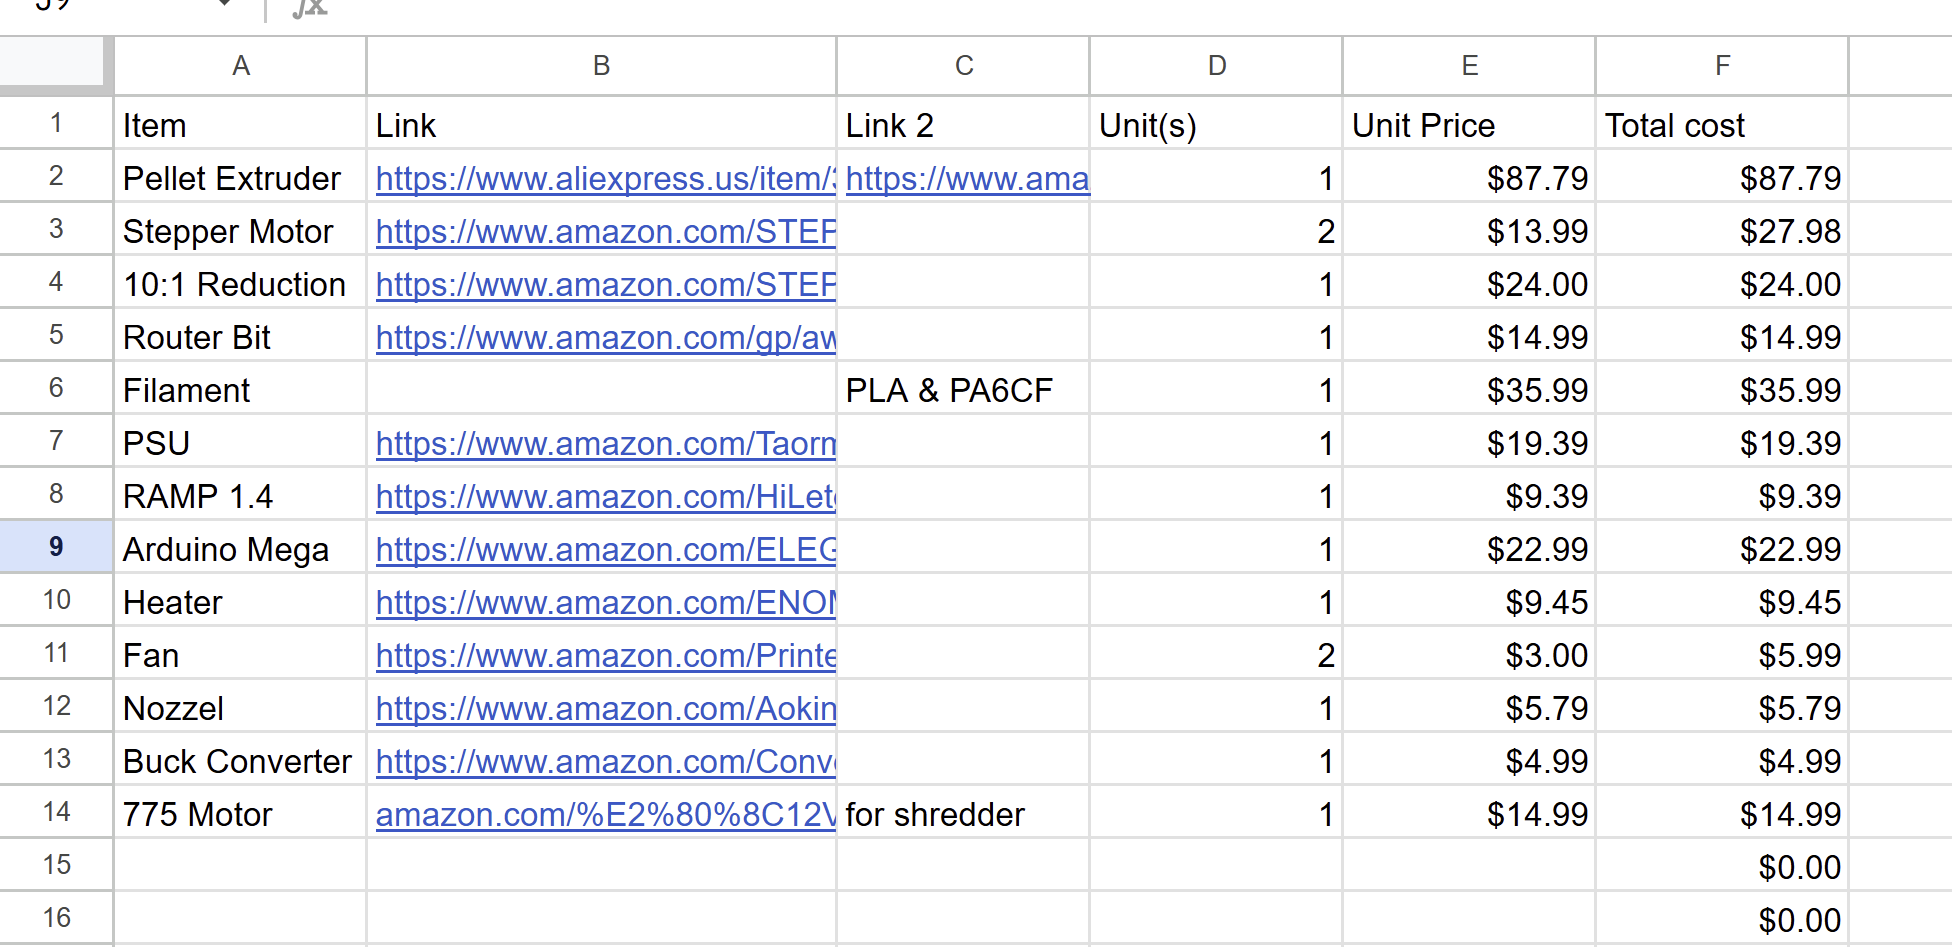Open the PSU Amazon link
Screen dimensions: 1952x947
click(605, 444)
